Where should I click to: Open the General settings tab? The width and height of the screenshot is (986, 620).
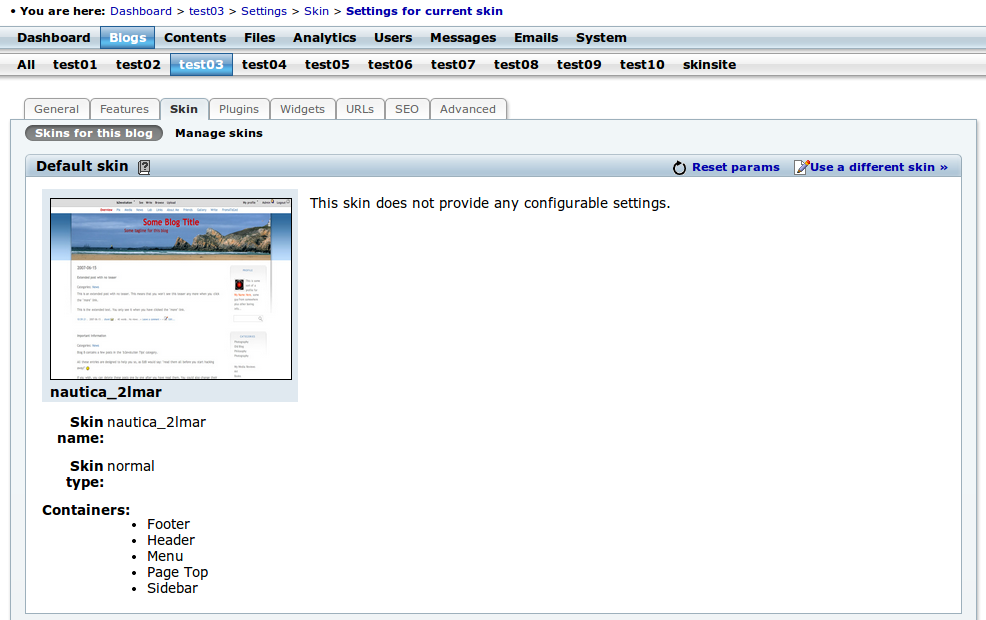click(x=57, y=109)
